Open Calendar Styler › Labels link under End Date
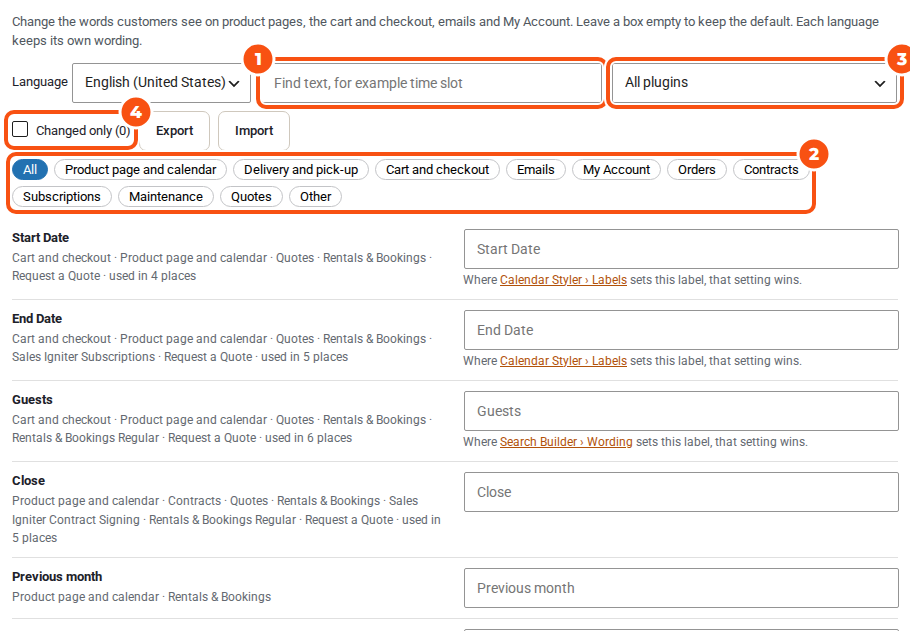The height and width of the screenshot is (631, 910). pyautogui.click(x=563, y=360)
